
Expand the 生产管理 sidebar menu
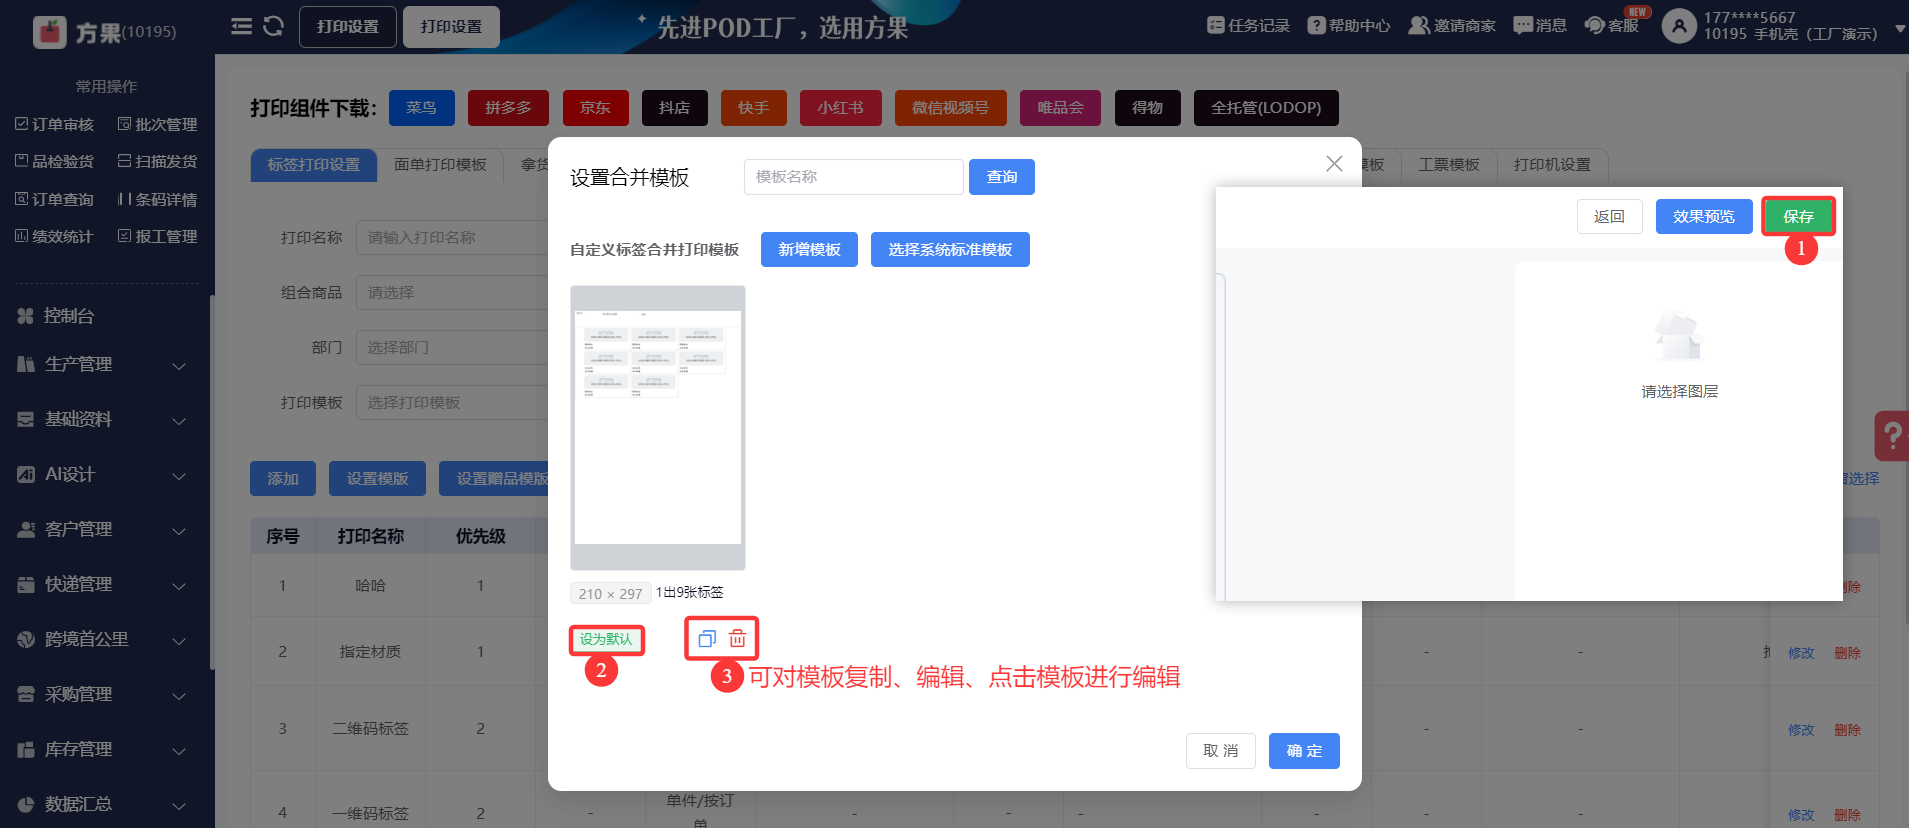(x=105, y=364)
